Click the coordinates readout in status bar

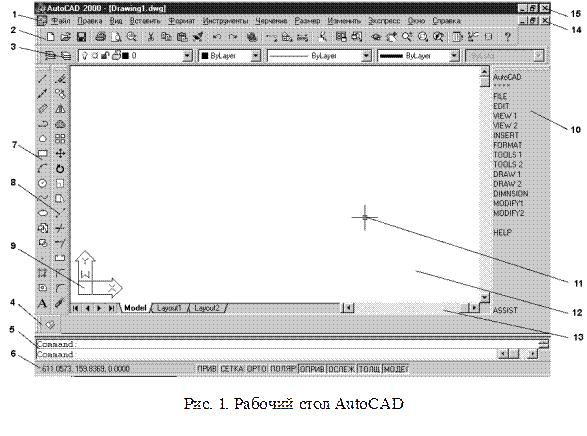tap(85, 369)
